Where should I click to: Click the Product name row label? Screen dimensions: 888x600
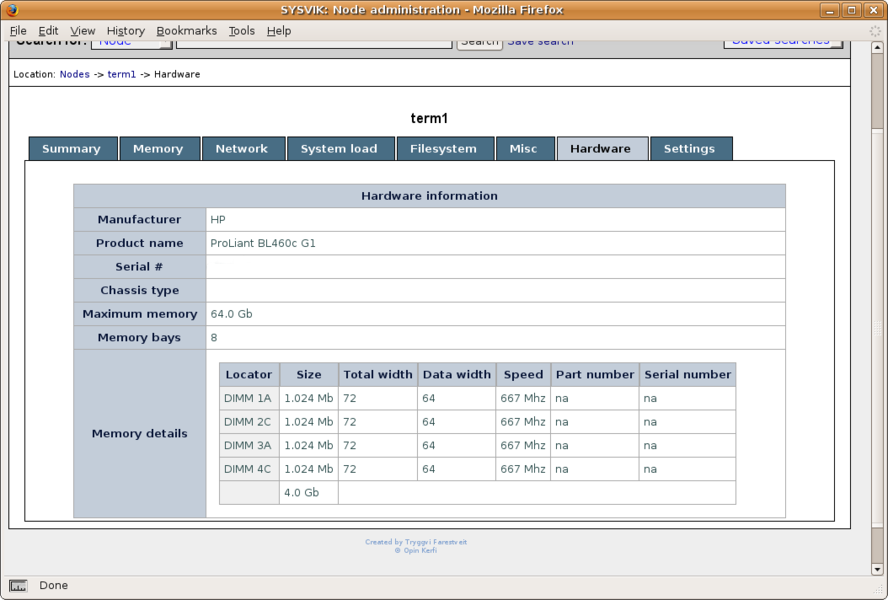point(139,243)
